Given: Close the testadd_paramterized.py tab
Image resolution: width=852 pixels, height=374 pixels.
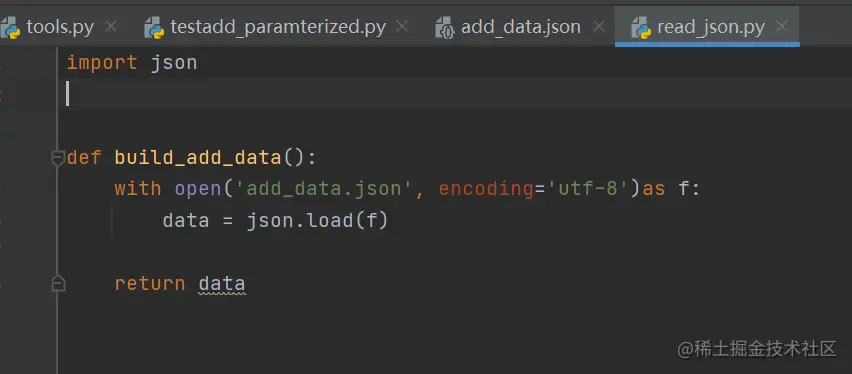Looking at the screenshot, I should 402,26.
